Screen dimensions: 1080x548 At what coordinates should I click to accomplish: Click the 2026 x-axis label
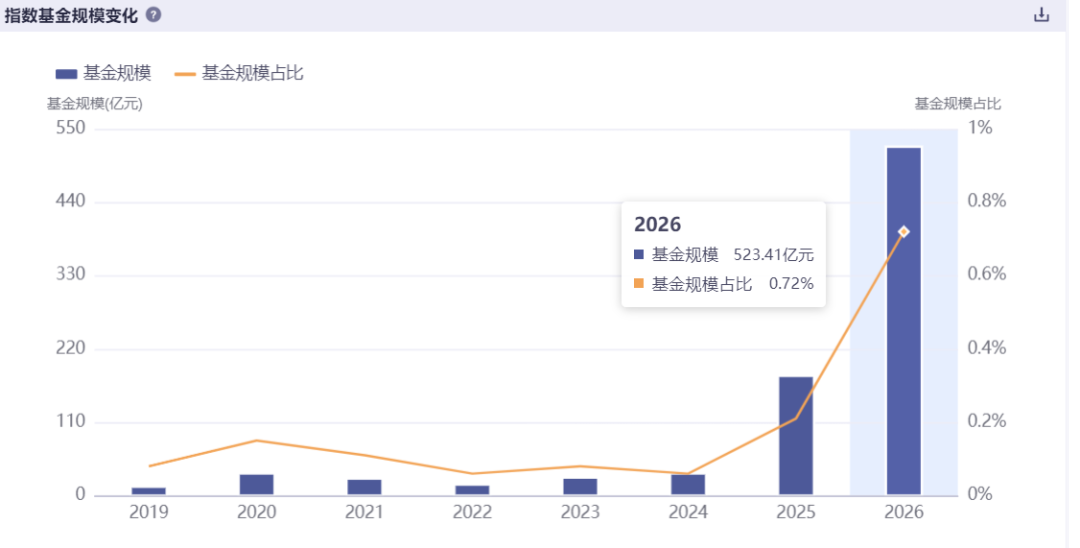[x=904, y=512]
